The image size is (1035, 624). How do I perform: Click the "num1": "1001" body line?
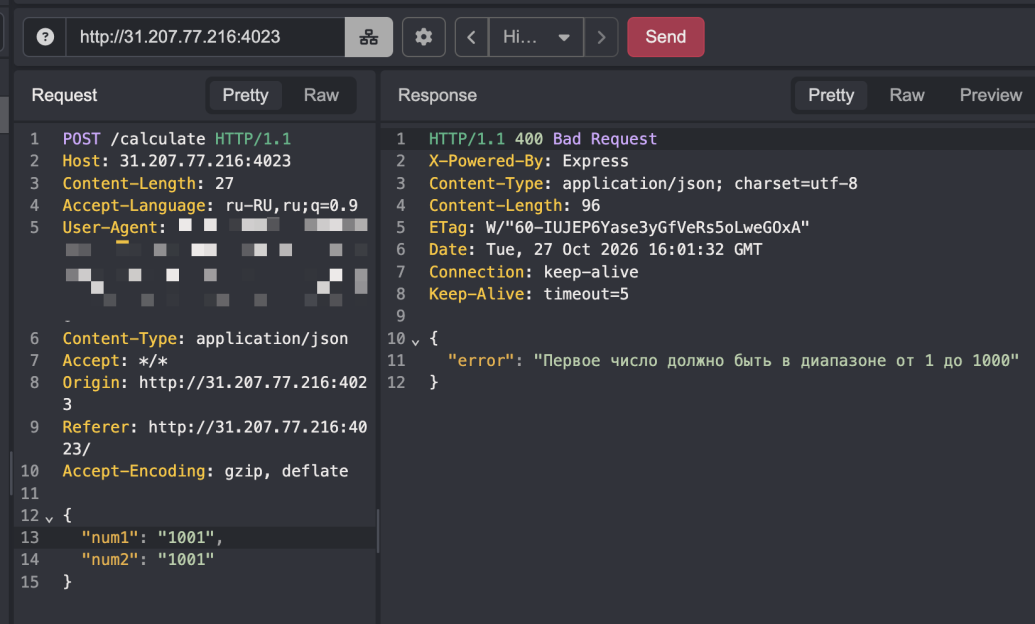click(x=152, y=537)
